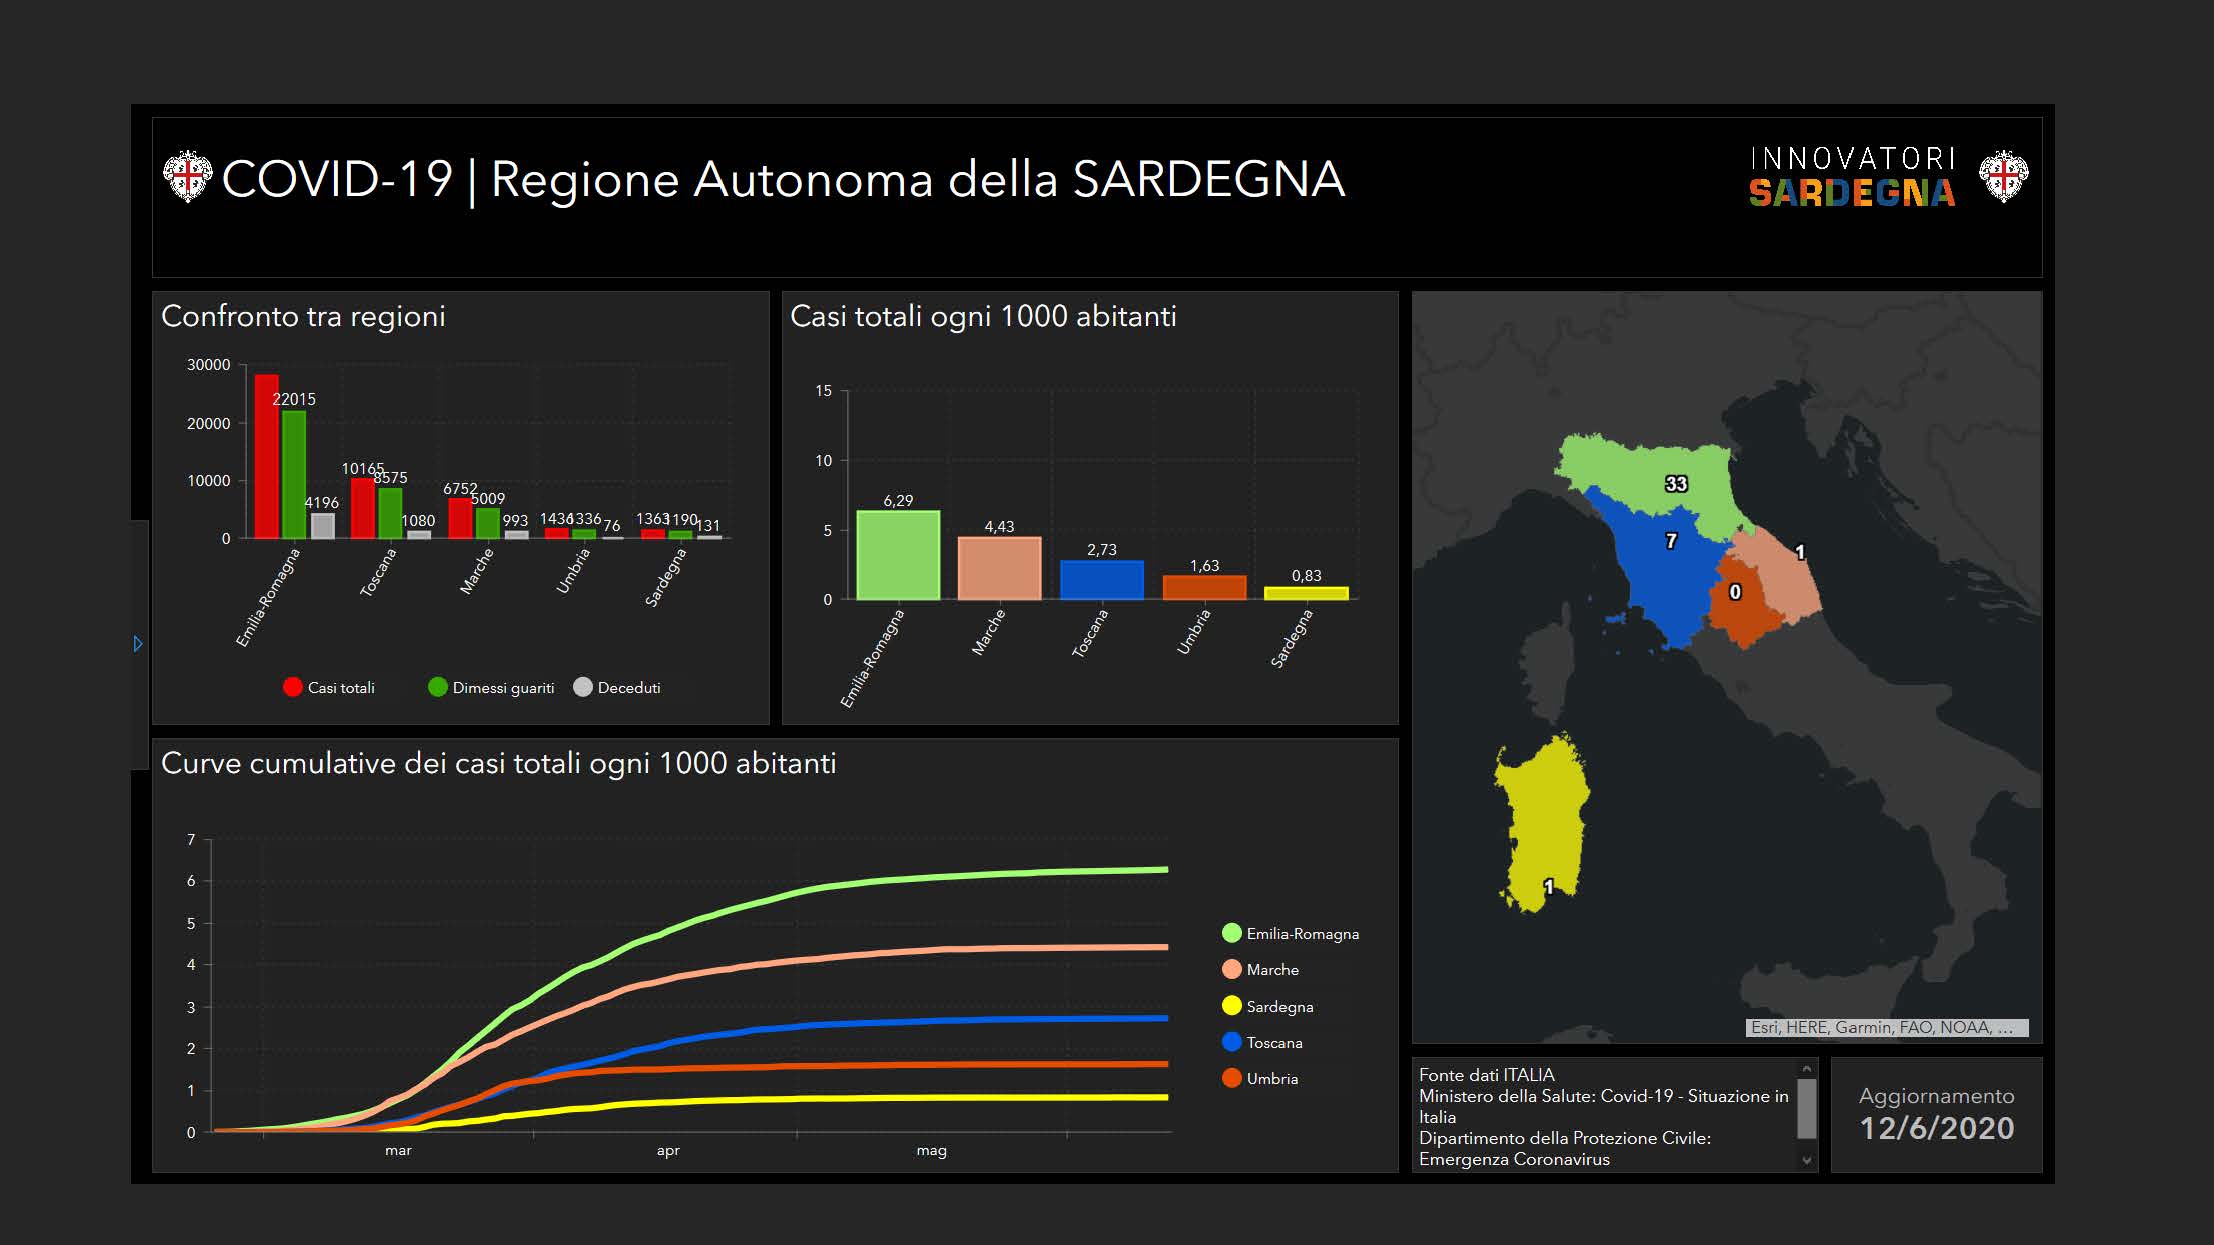Click the crest icon at far right of the header
2214x1245 pixels.
click(2003, 177)
